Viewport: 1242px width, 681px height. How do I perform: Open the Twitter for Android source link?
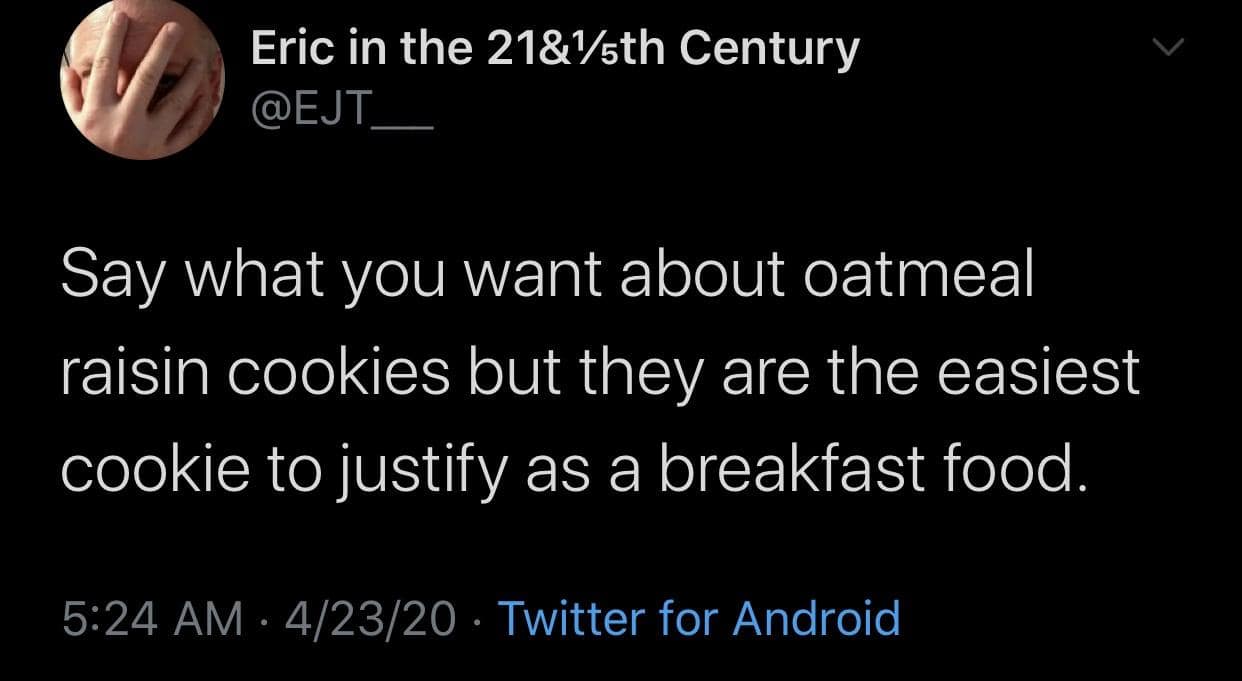(698, 617)
